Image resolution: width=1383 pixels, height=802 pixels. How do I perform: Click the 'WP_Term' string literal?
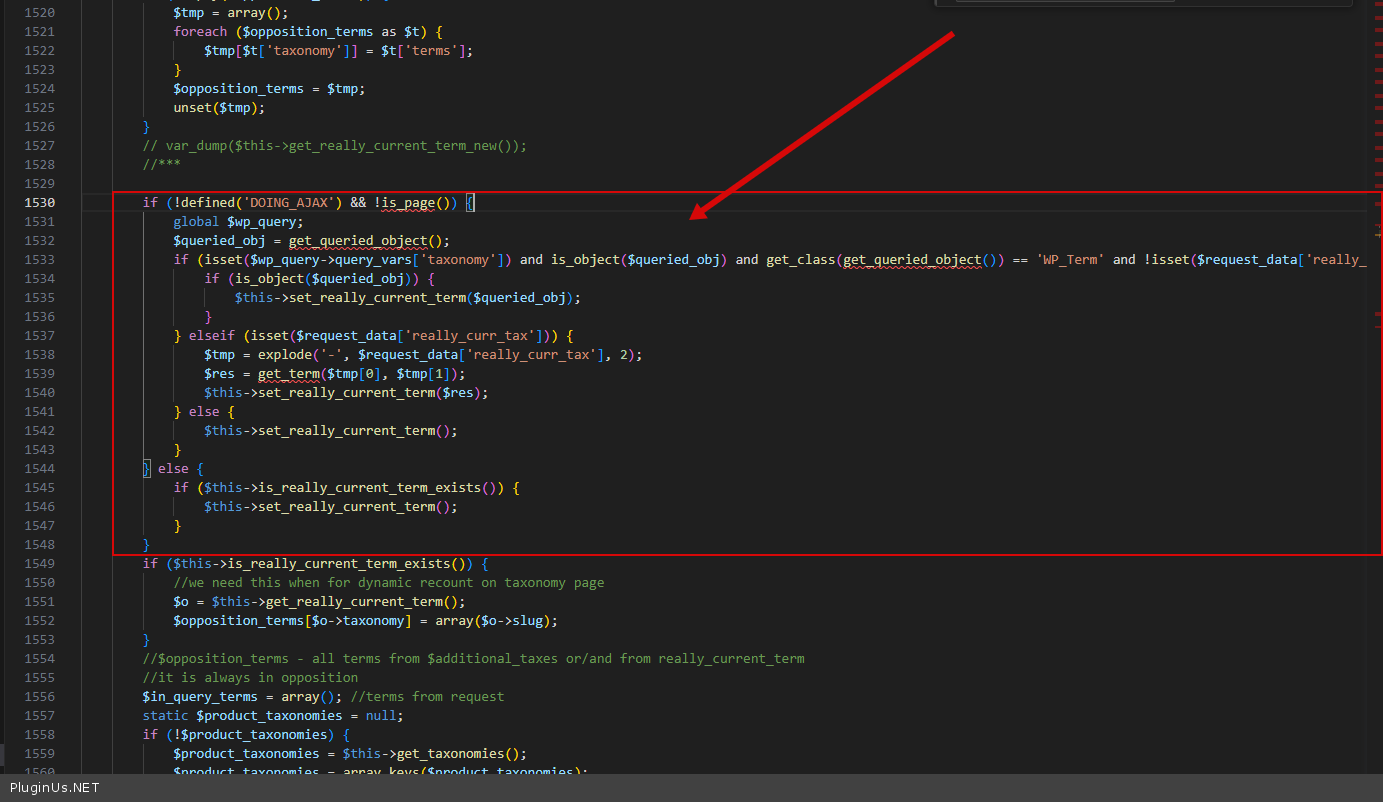pos(1069,260)
